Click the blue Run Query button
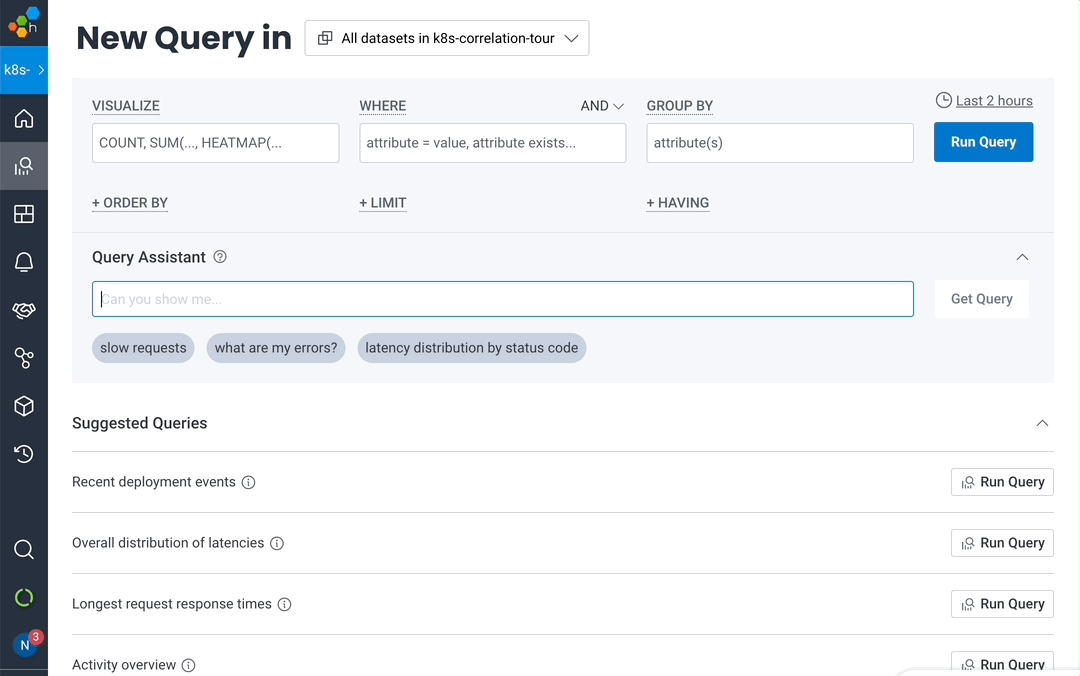 click(x=983, y=142)
